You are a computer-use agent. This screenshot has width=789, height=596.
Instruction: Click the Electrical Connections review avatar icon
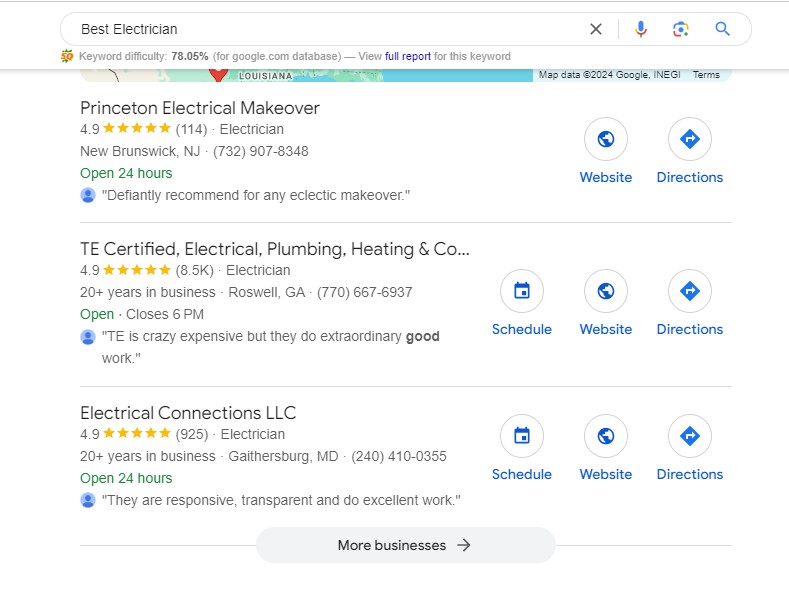point(88,500)
